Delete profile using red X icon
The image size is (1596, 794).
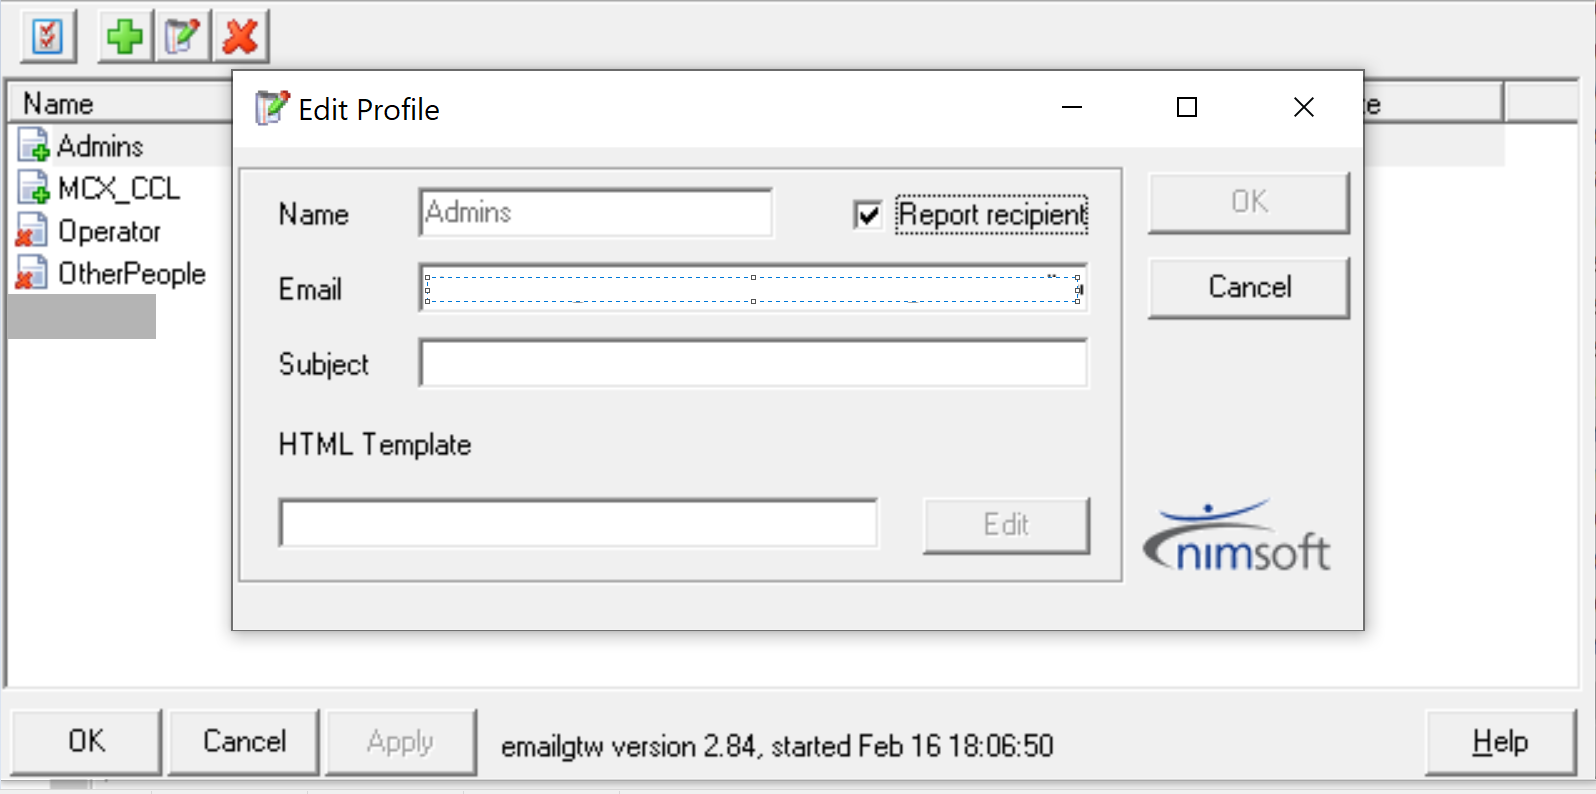[x=241, y=37]
